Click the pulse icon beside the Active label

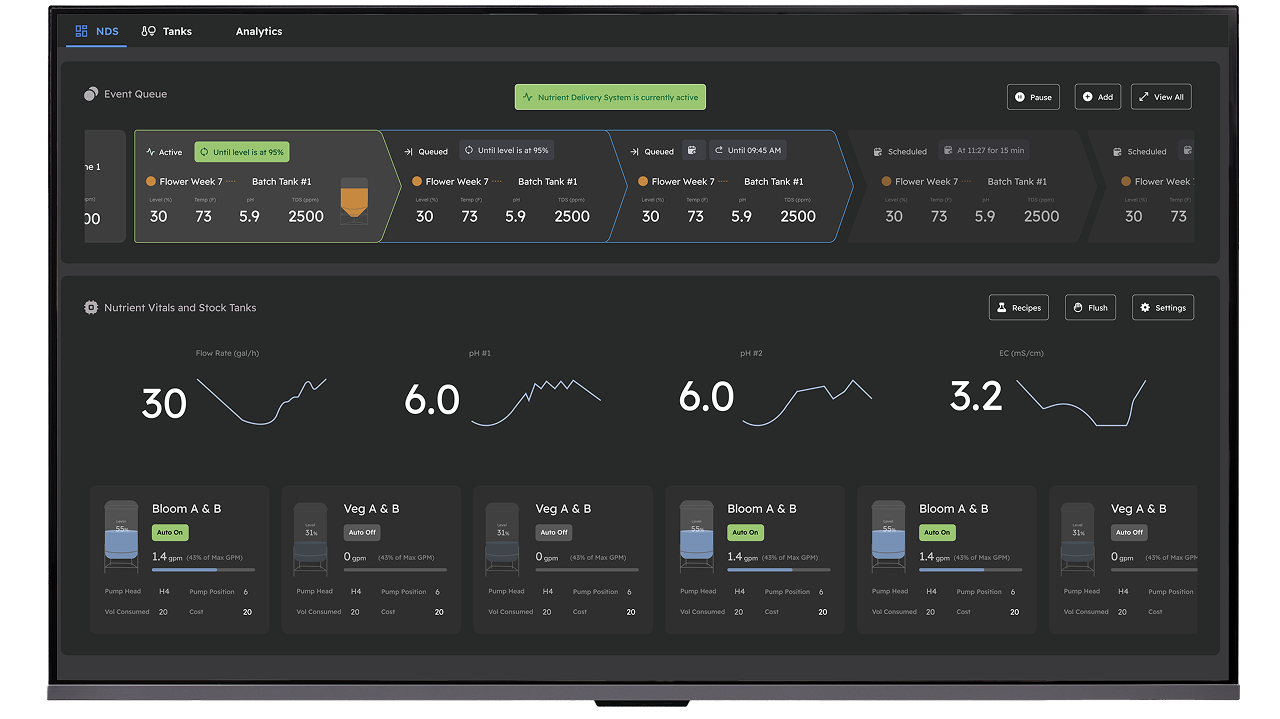[151, 152]
